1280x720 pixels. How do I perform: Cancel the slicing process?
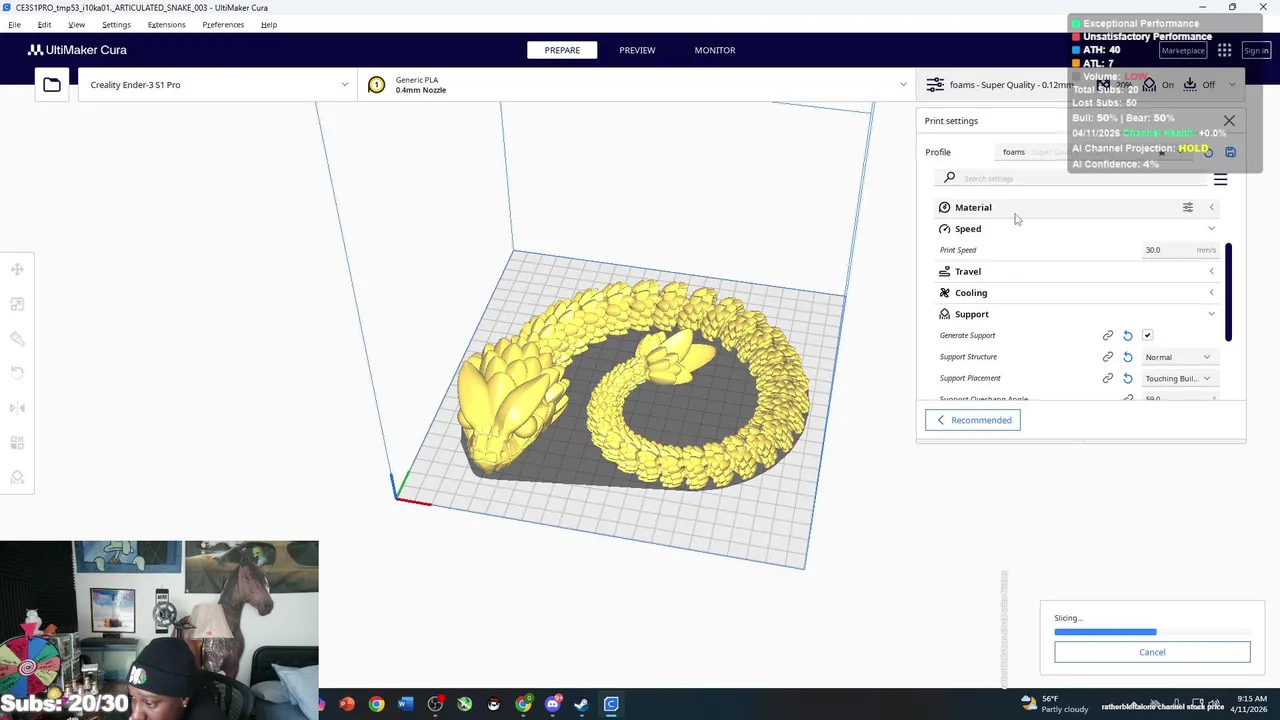pyautogui.click(x=1152, y=652)
